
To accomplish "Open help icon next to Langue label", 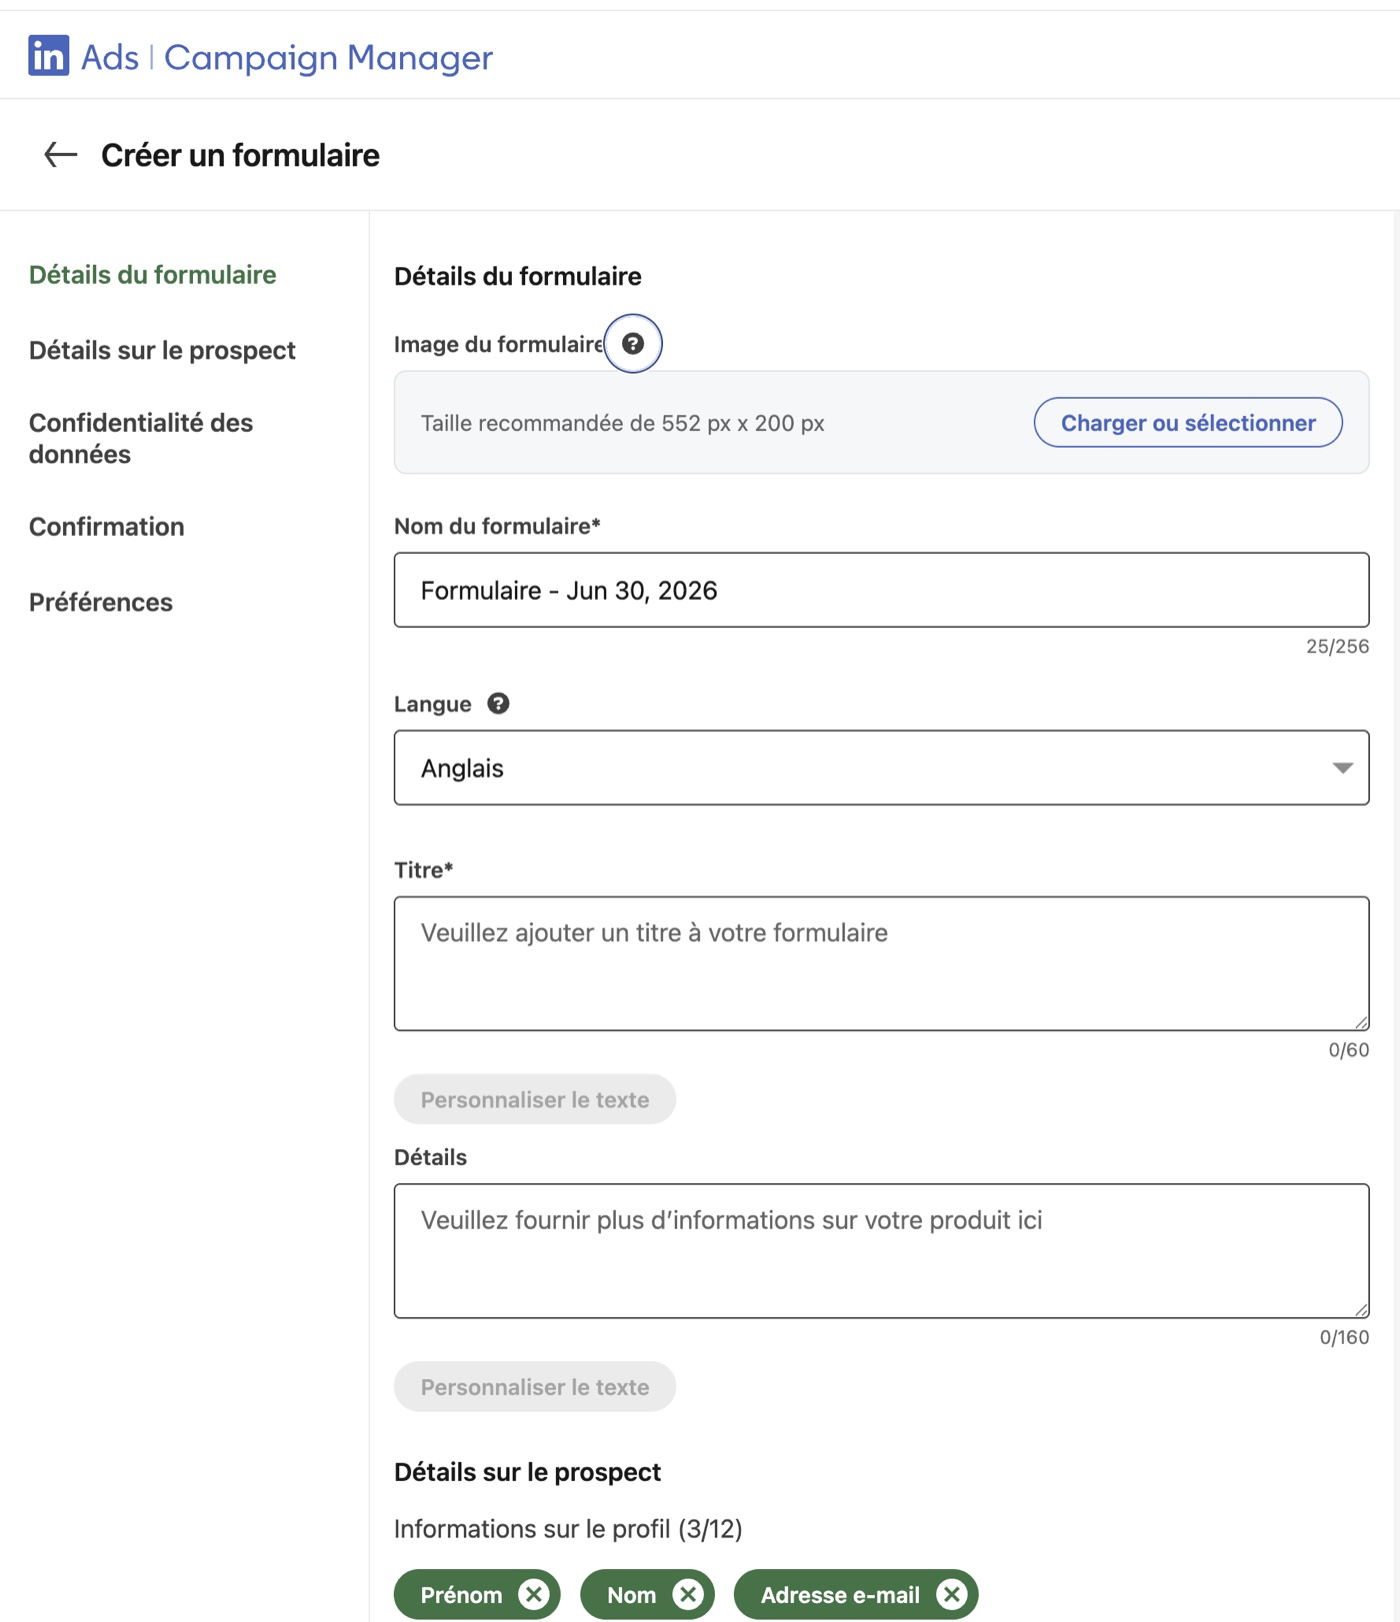I will point(498,703).
